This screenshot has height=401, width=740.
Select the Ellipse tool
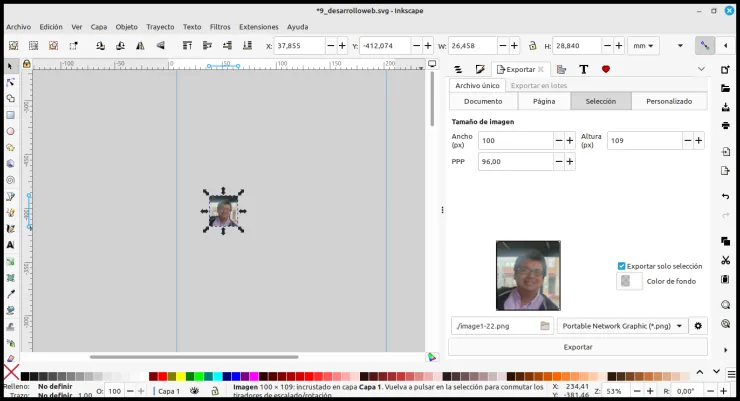(x=10, y=132)
